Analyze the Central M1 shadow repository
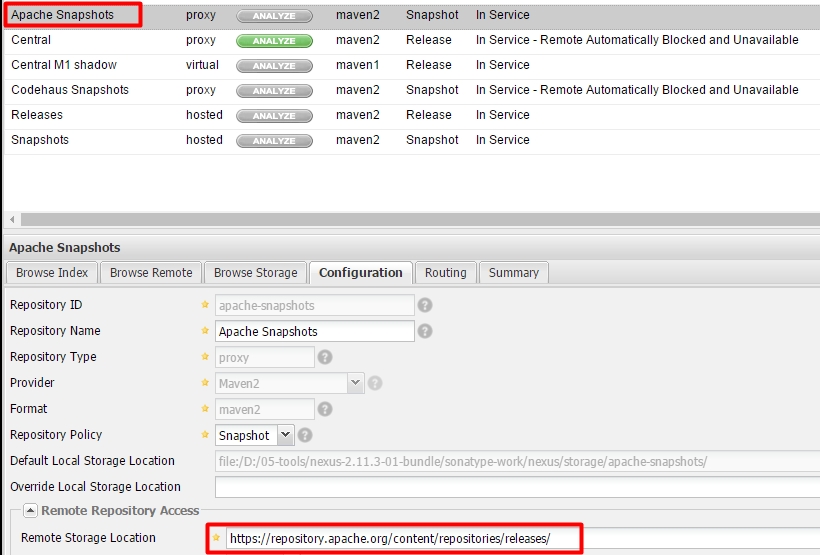 point(275,66)
